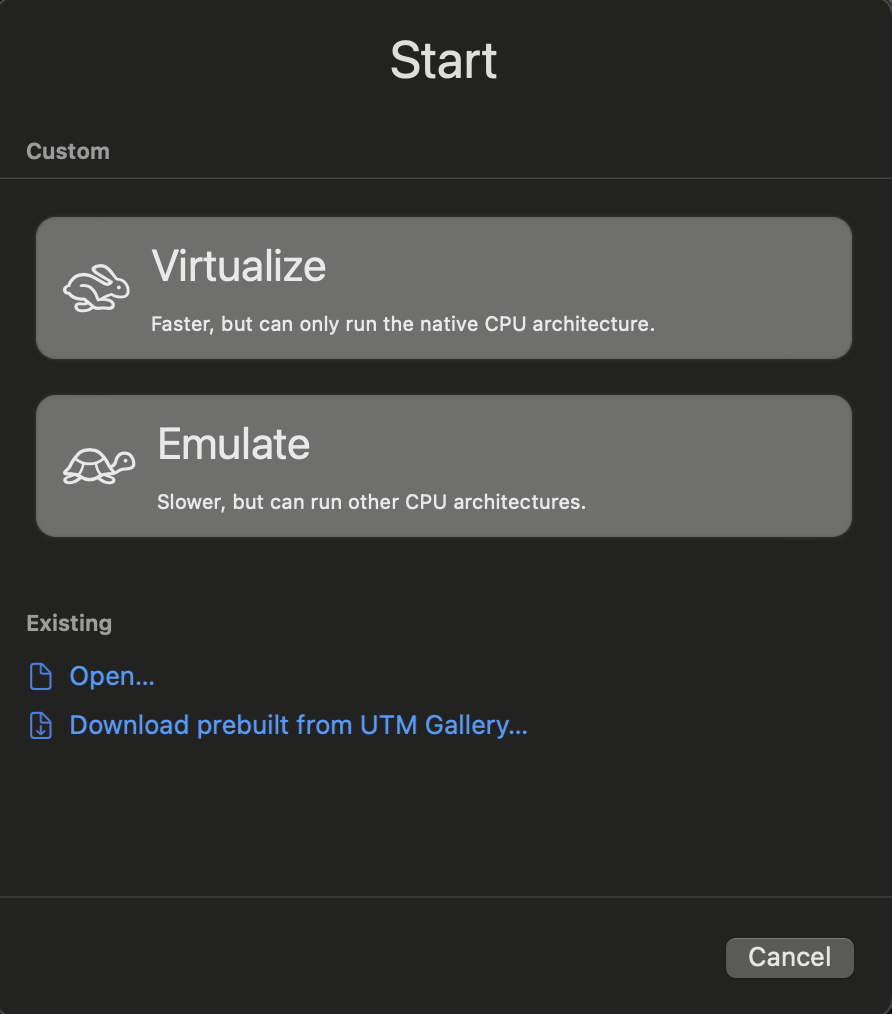Image resolution: width=892 pixels, height=1014 pixels.
Task: Open an existing virtual machine via Open...
Action: click(x=112, y=677)
